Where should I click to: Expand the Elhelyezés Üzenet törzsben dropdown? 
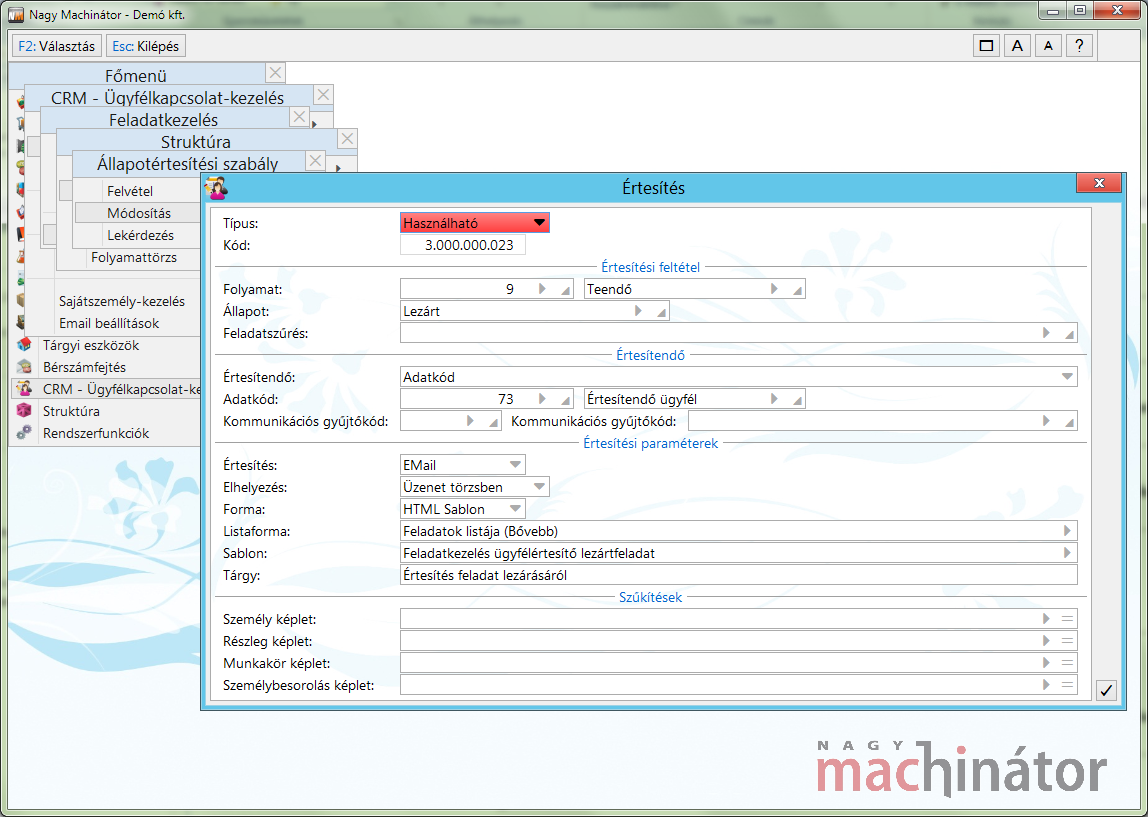[539, 487]
